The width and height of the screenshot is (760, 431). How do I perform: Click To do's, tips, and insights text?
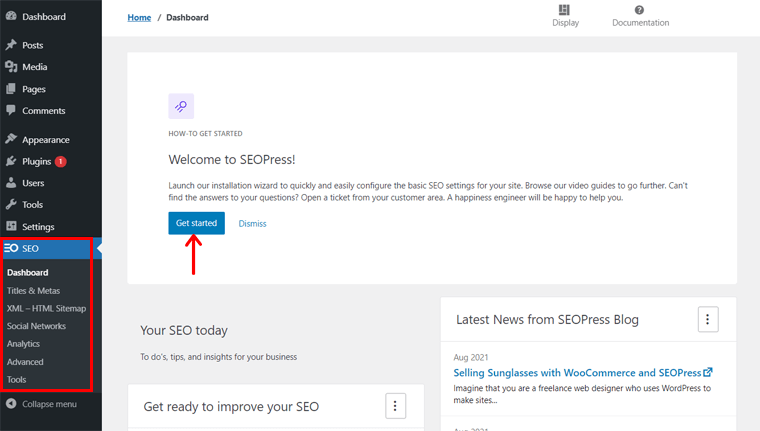[219, 357]
